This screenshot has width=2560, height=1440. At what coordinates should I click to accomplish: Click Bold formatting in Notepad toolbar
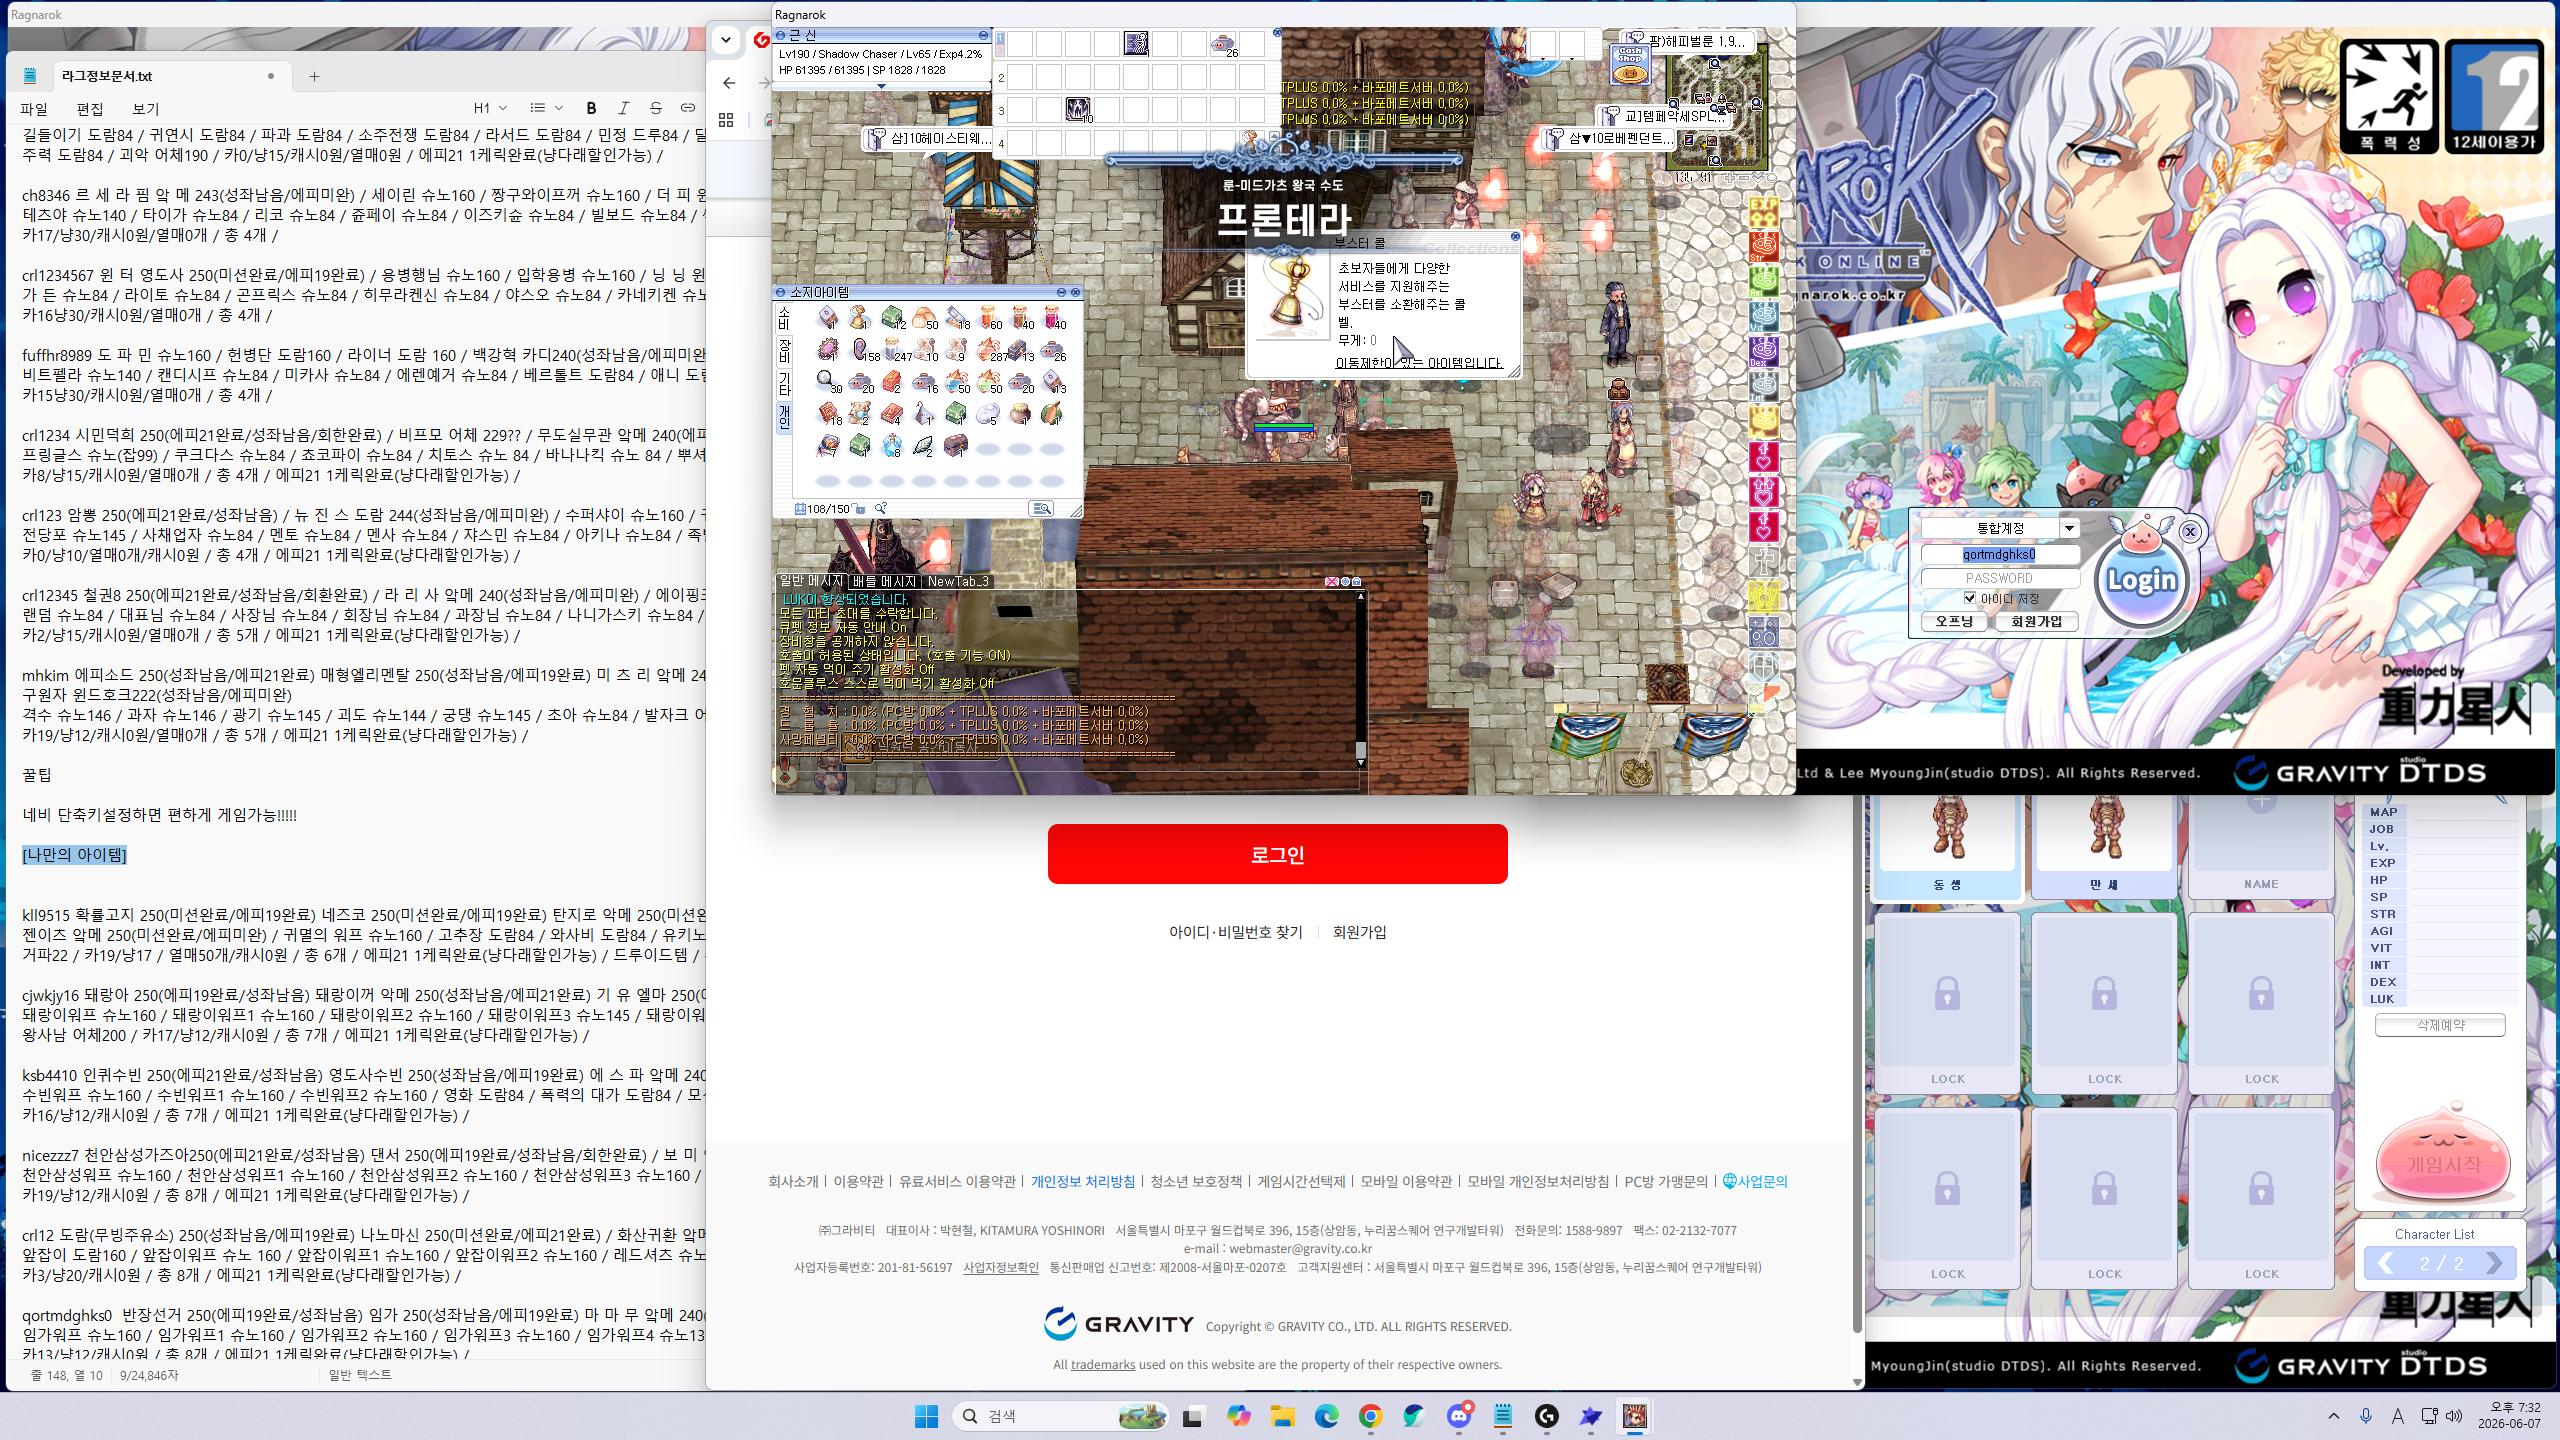click(591, 108)
